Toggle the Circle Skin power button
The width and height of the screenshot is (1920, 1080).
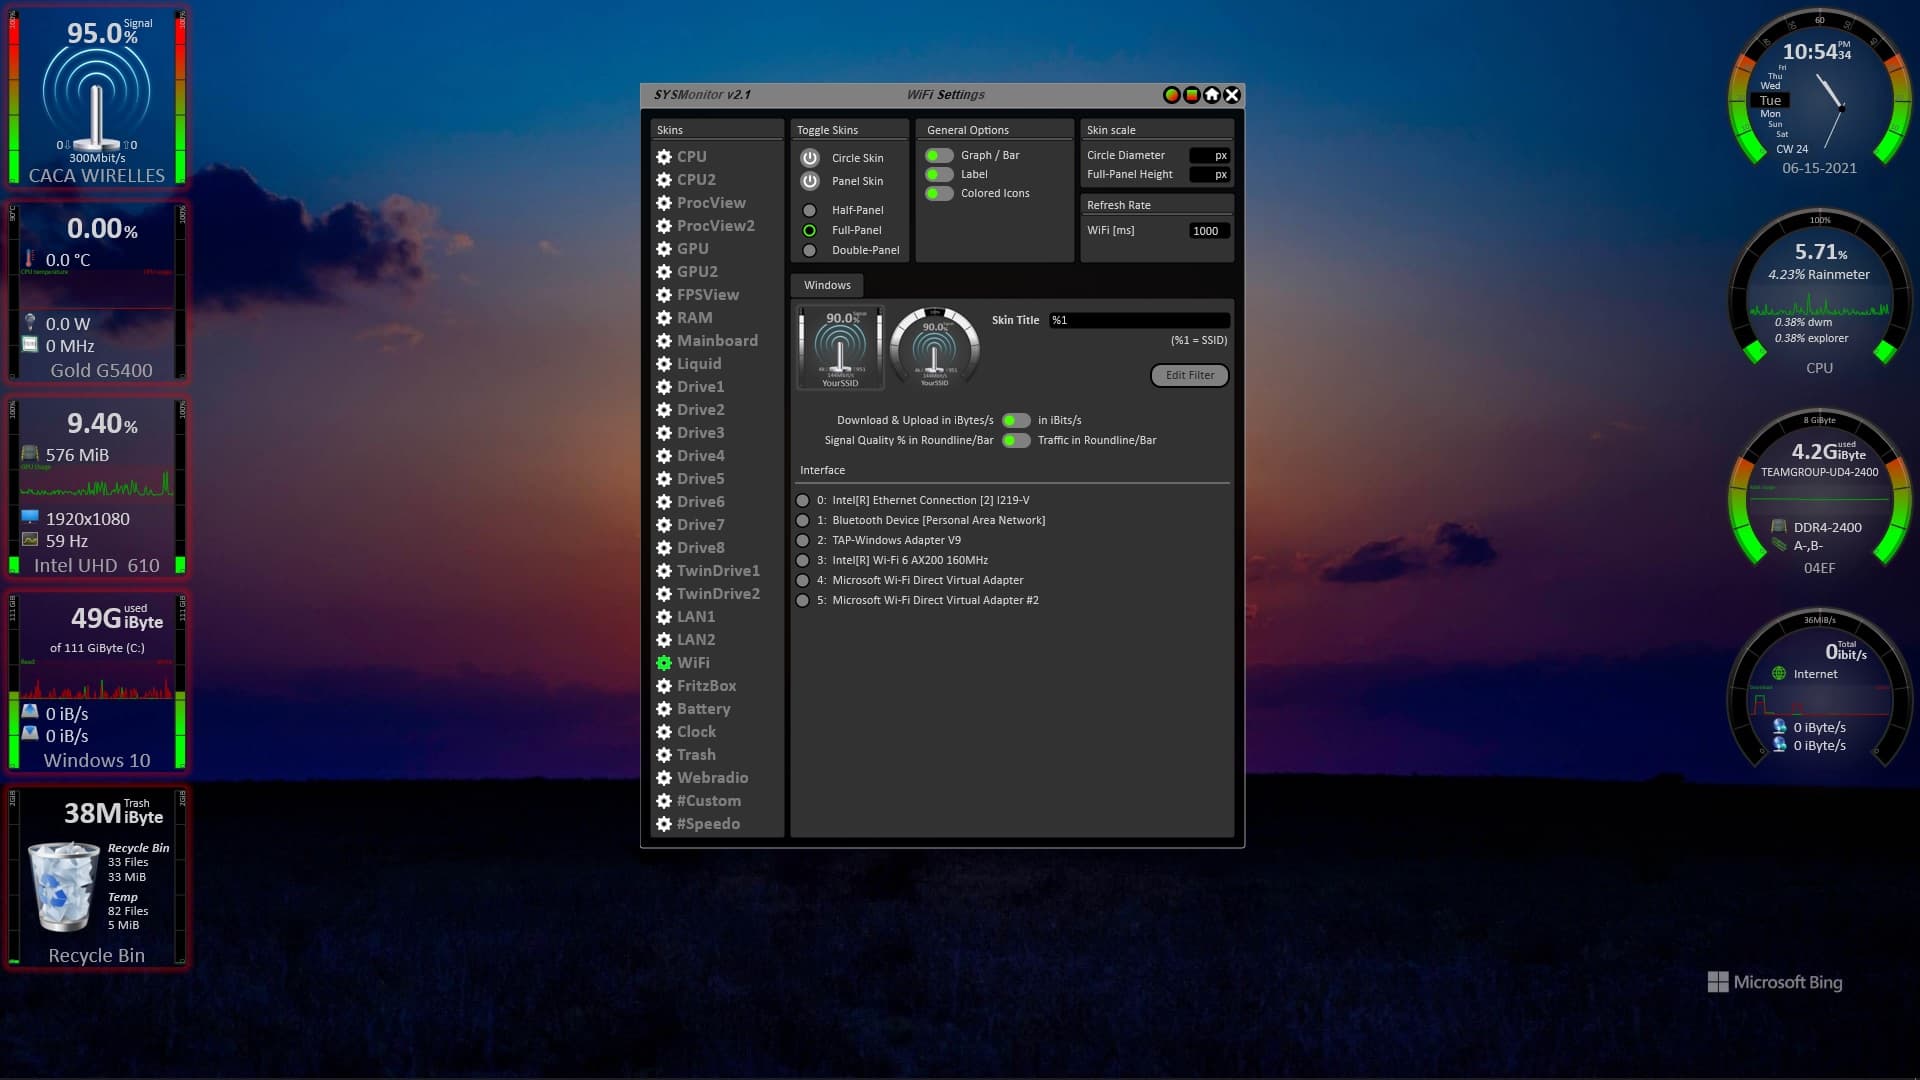[x=810, y=158]
